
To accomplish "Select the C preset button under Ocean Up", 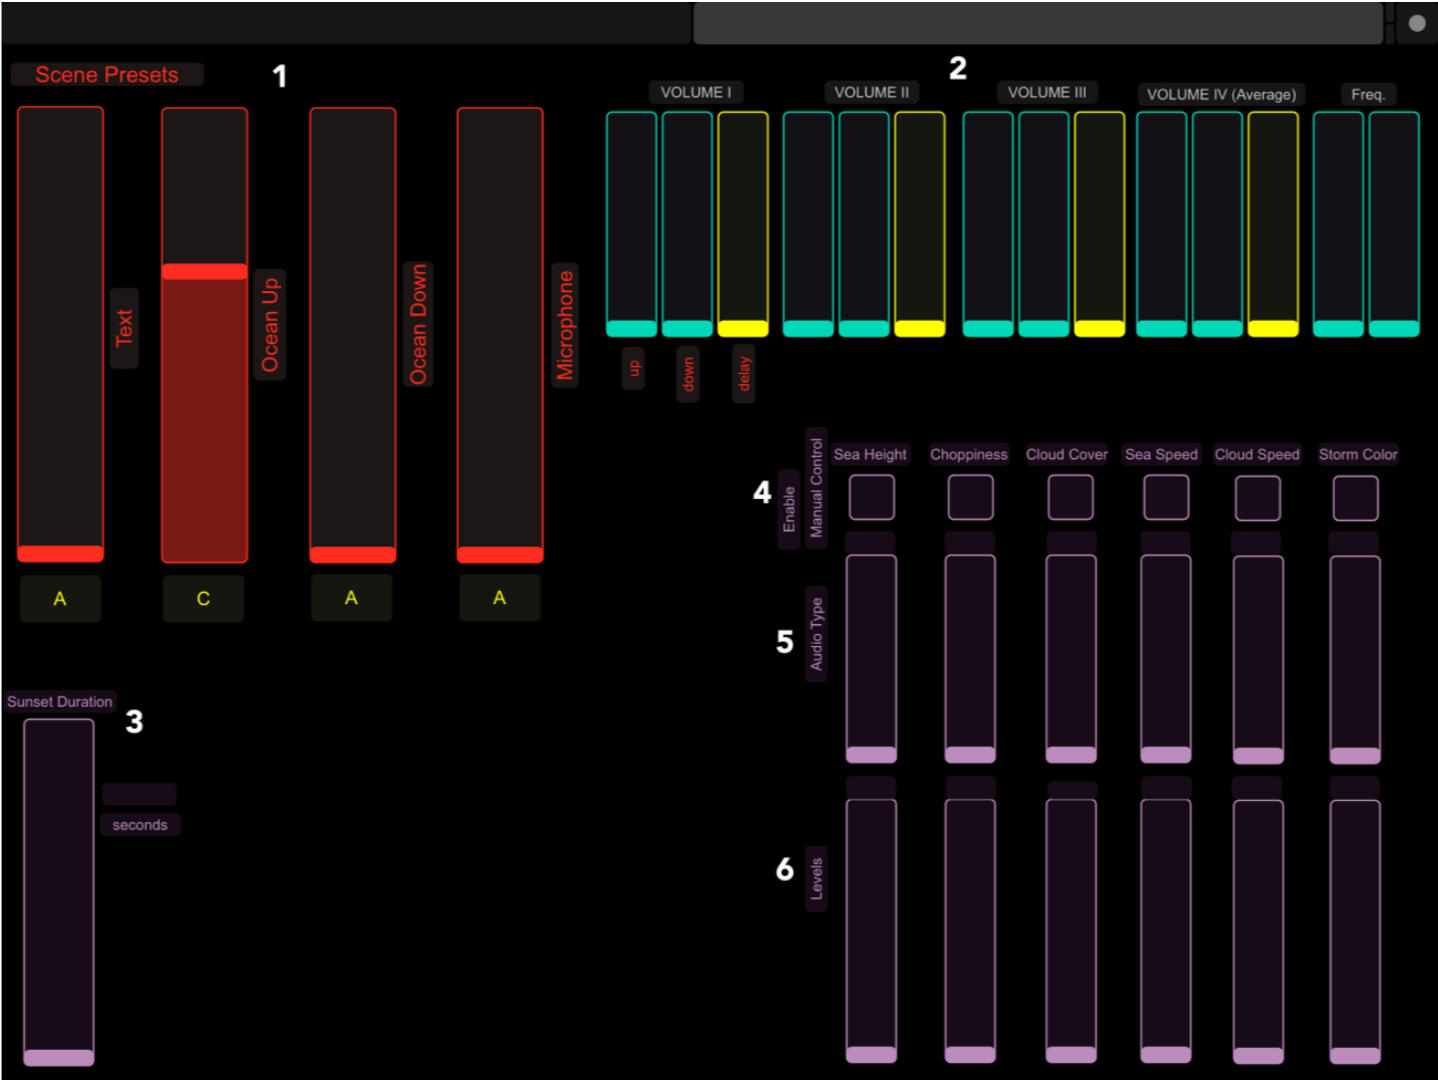I will 203,598.
